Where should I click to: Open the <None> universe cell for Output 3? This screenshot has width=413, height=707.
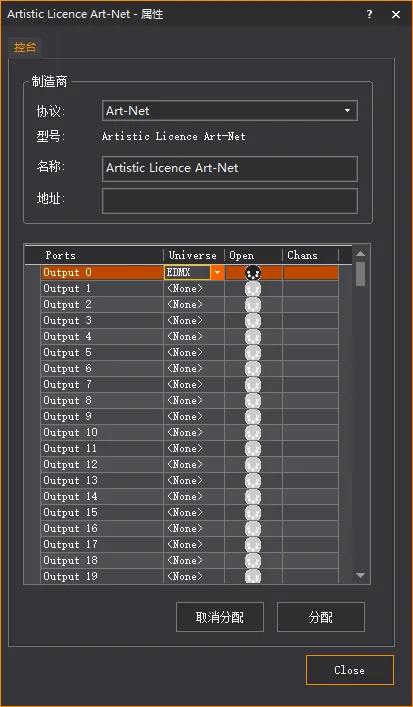click(x=194, y=321)
